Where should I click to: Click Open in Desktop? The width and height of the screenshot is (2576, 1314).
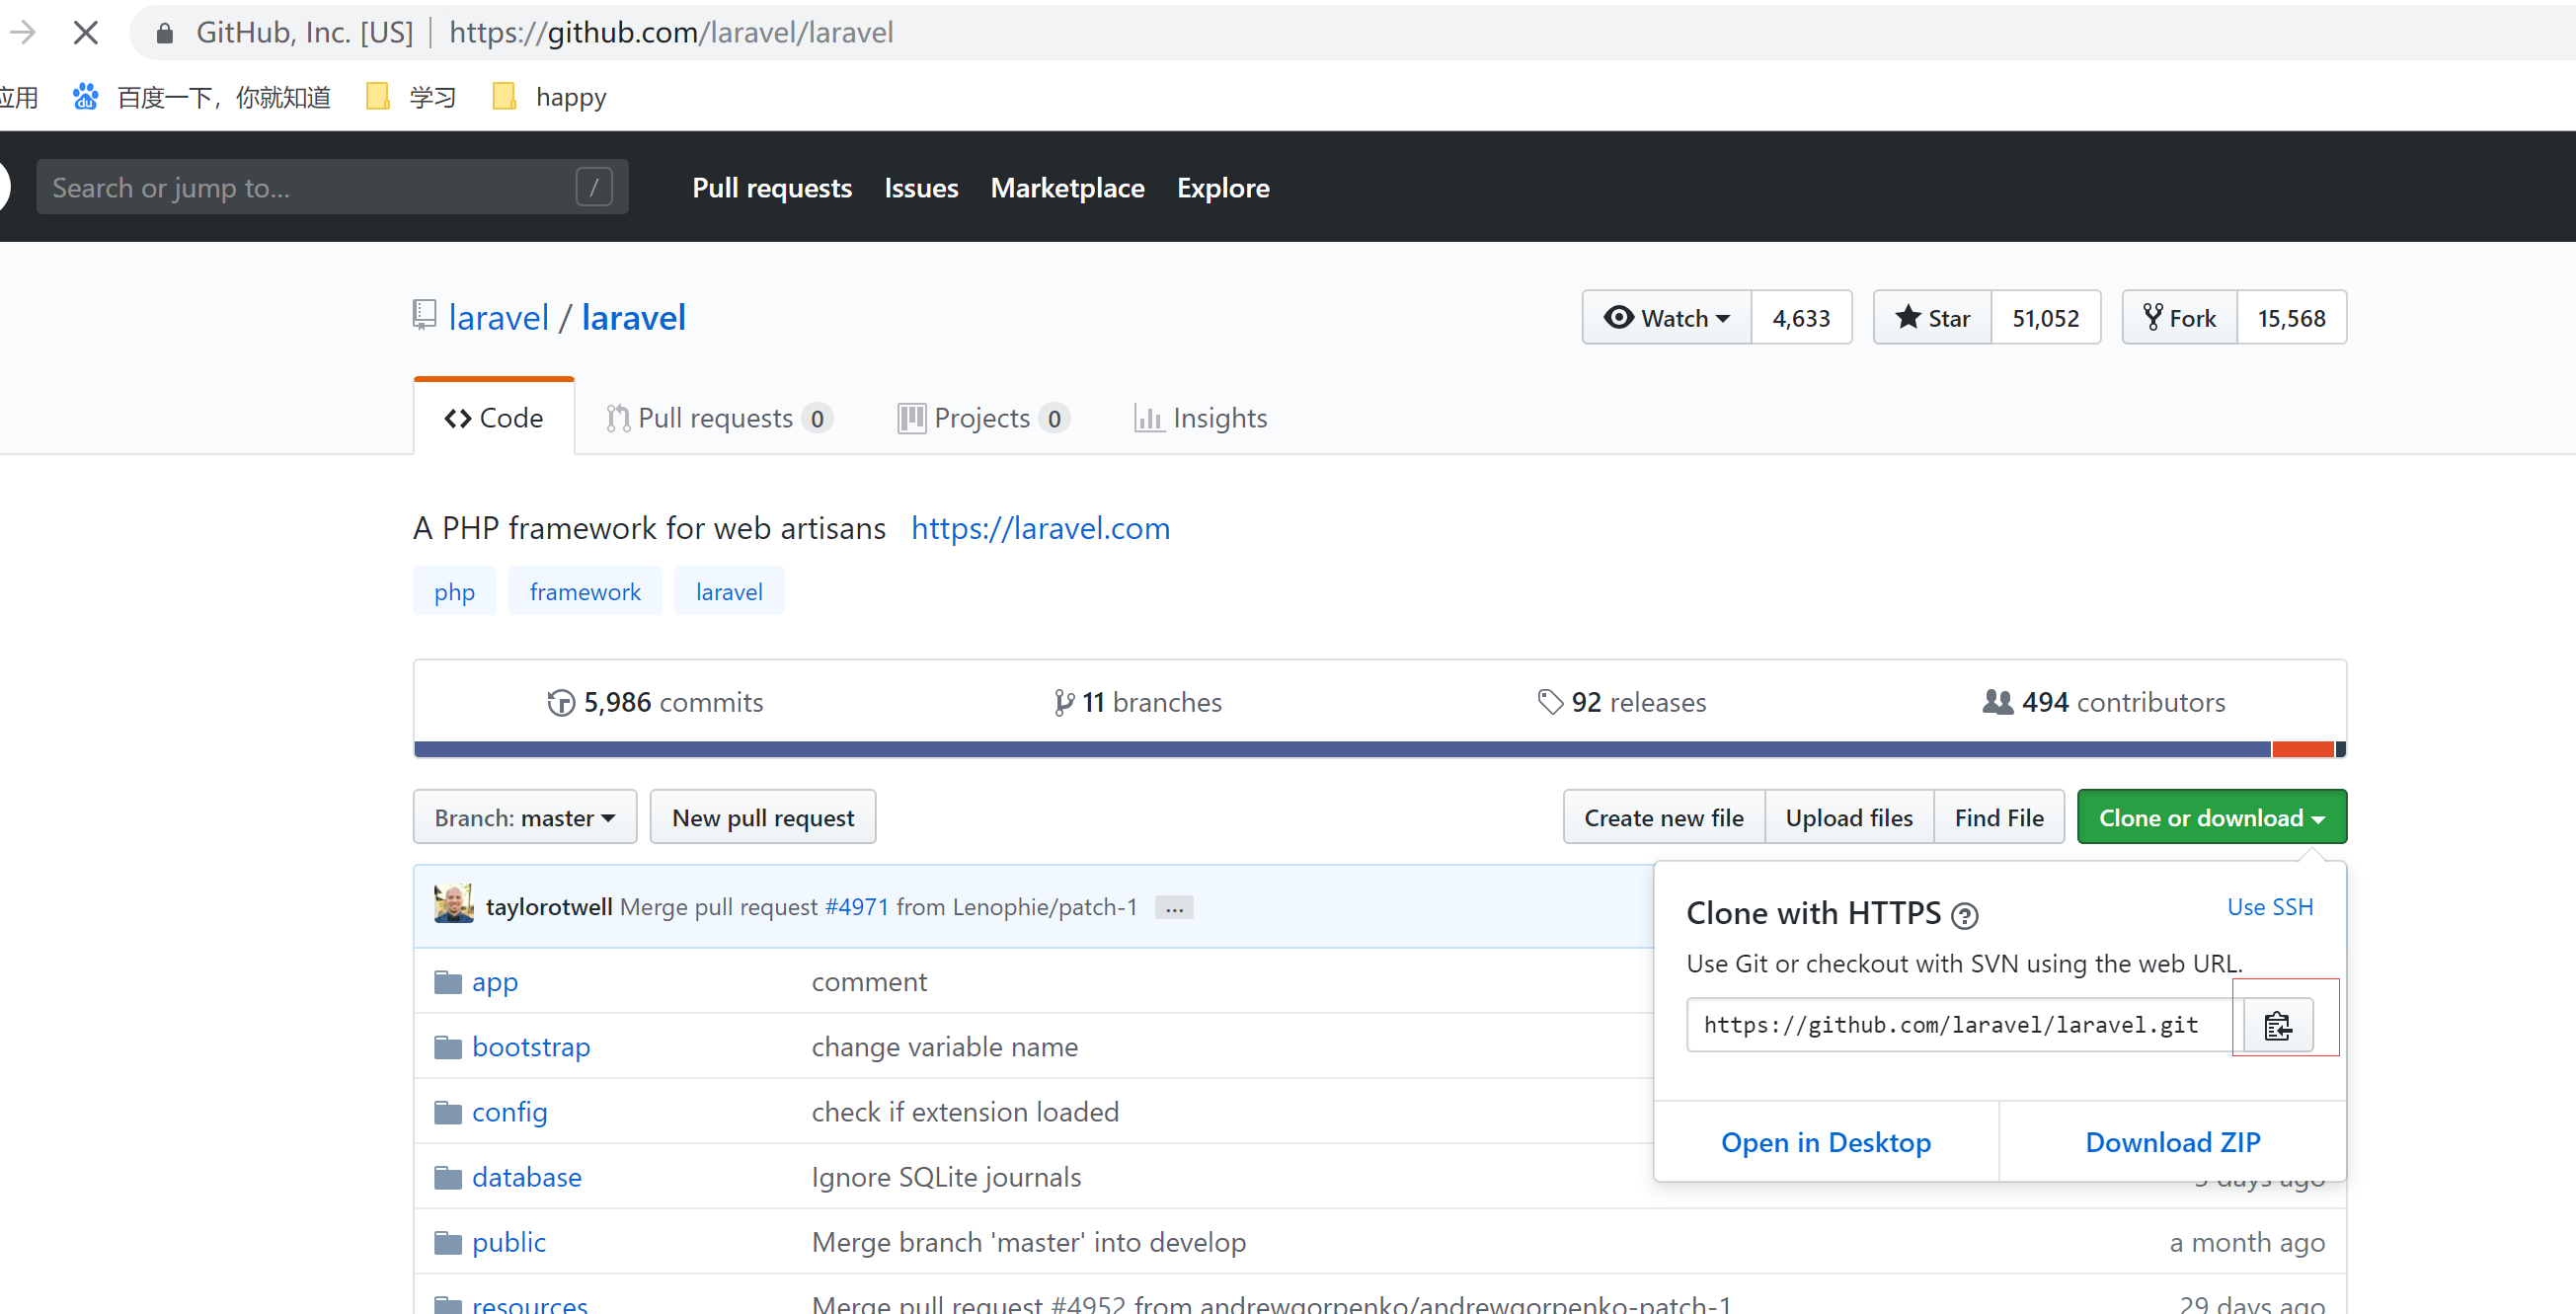point(1826,1142)
